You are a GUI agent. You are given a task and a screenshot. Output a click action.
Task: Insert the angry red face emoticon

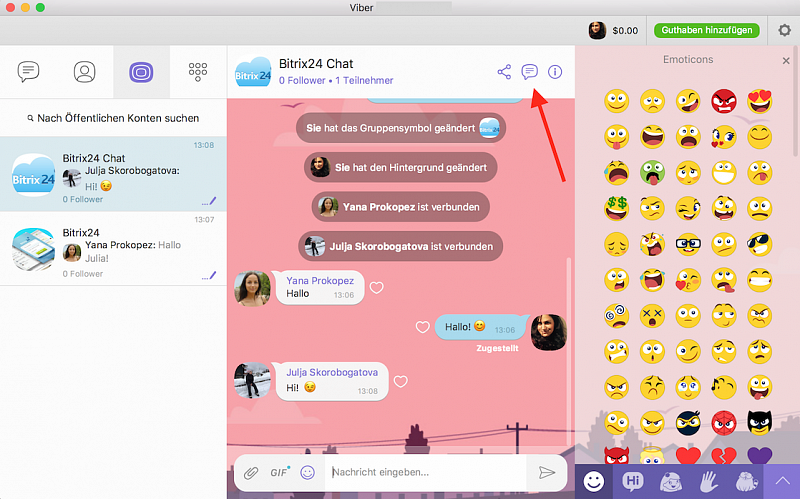[724, 101]
